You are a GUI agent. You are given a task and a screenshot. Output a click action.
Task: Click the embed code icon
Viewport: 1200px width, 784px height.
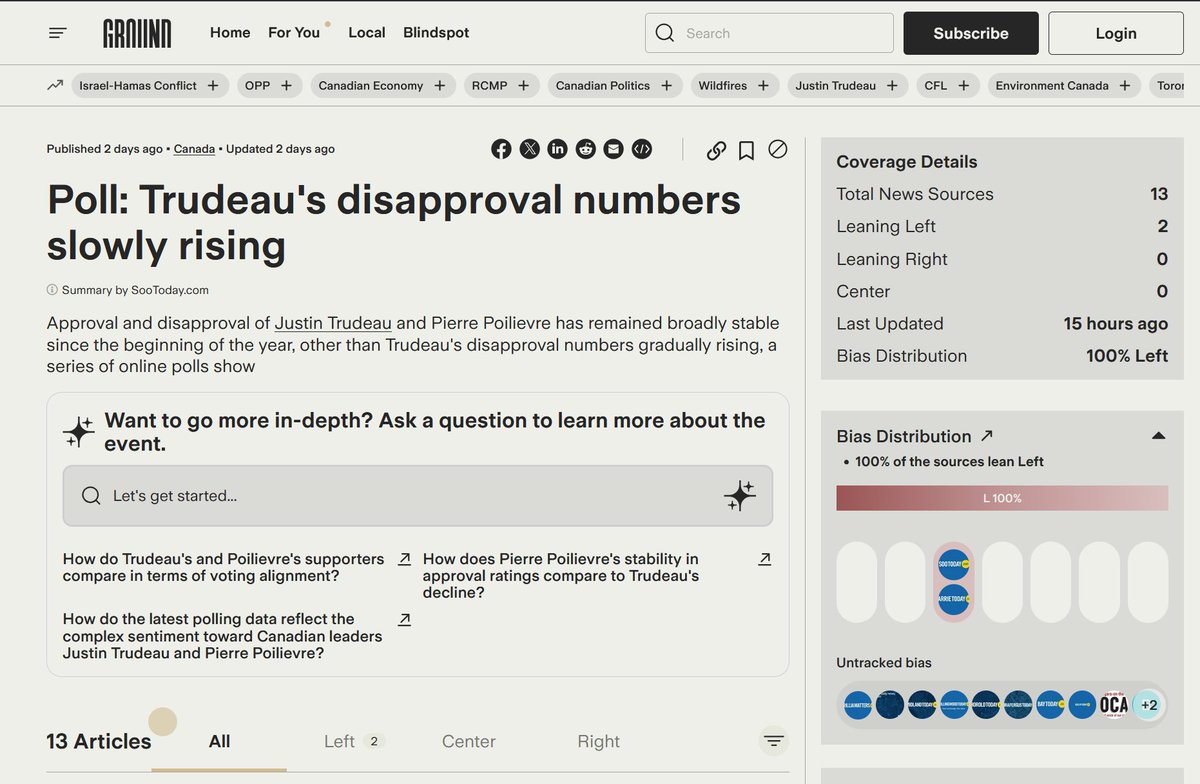(642, 149)
